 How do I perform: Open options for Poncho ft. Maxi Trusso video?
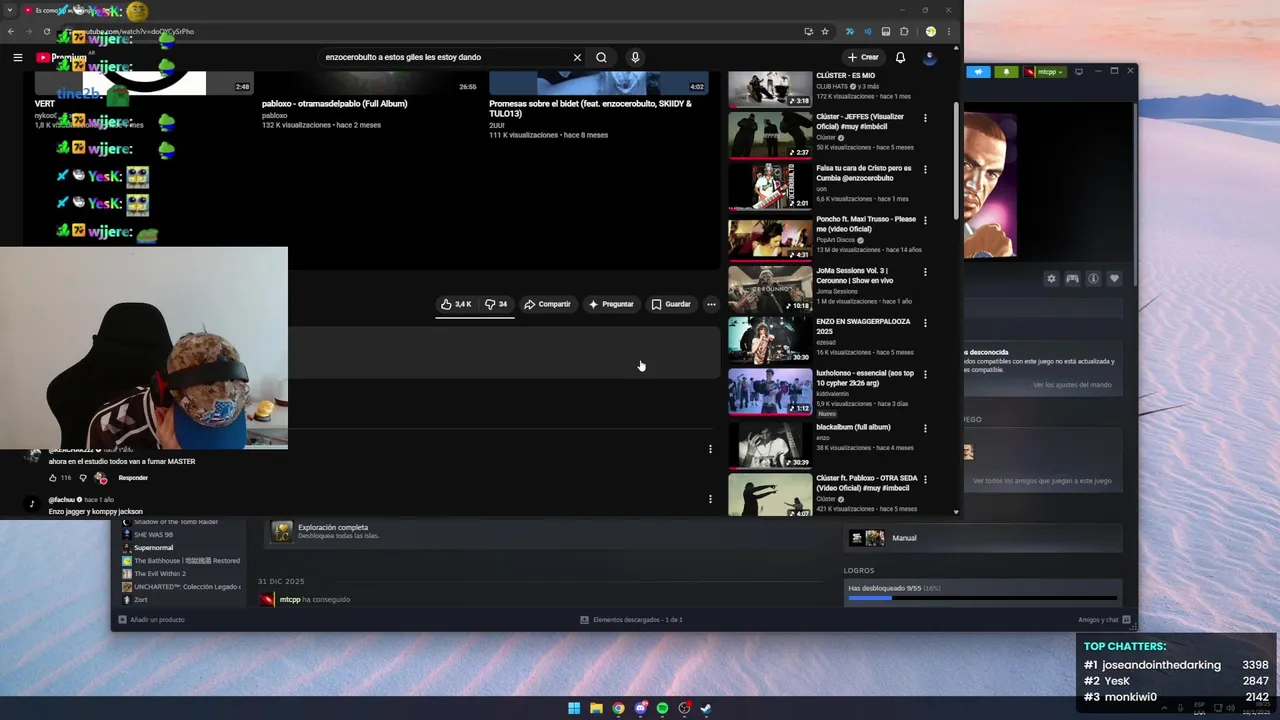pos(925,221)
